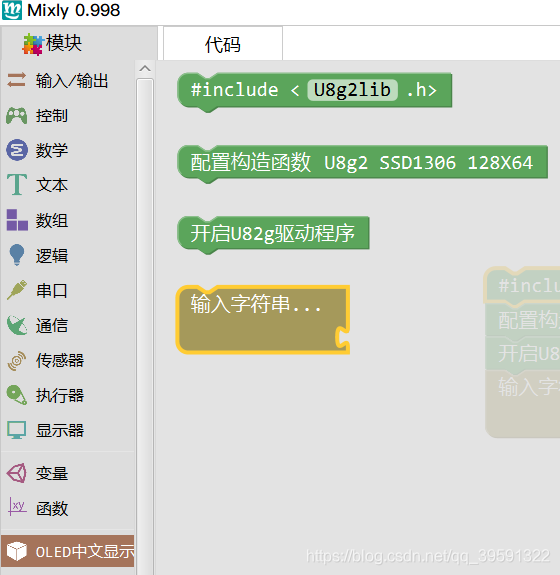The image size is (560, 575).
Task: Click the 变量 triangular icon
Action: tap(17, 473)
